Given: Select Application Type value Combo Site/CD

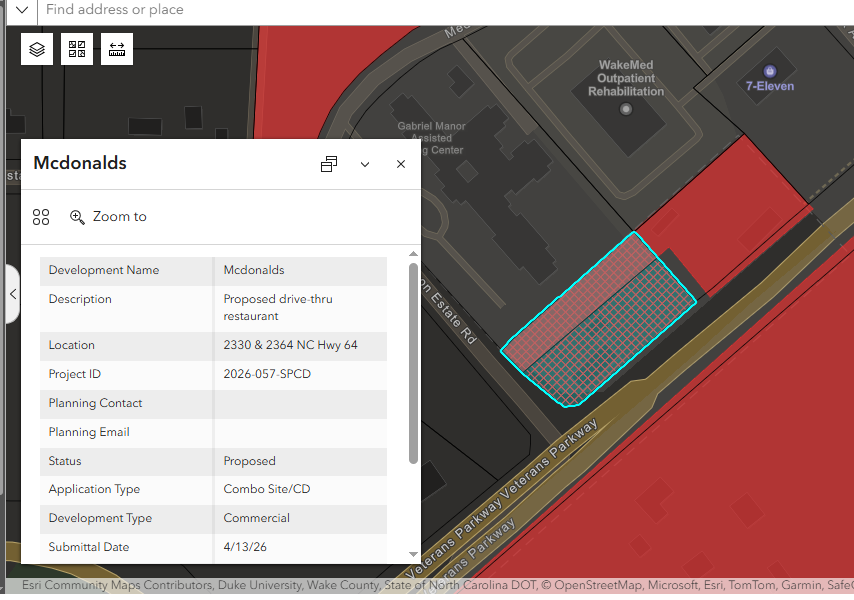Looking at the screenshot, I should tap(267, 489).
